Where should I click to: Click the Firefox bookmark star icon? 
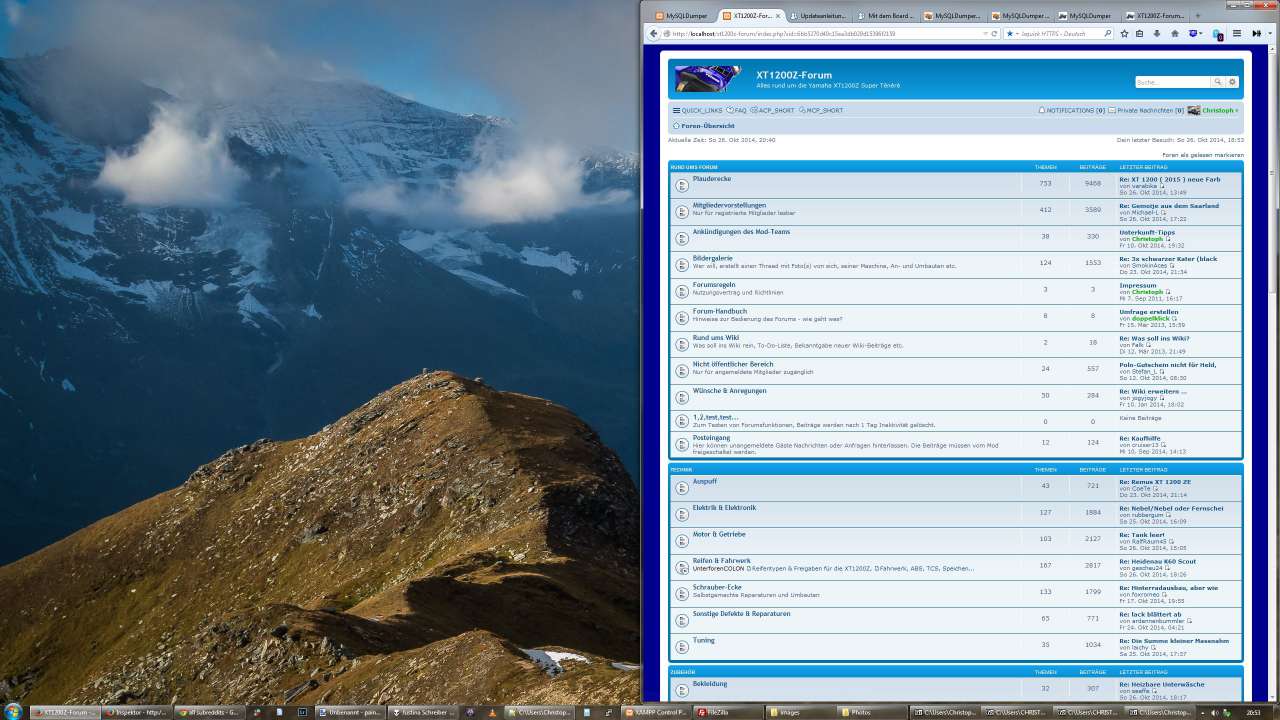tap(1125, 33)
